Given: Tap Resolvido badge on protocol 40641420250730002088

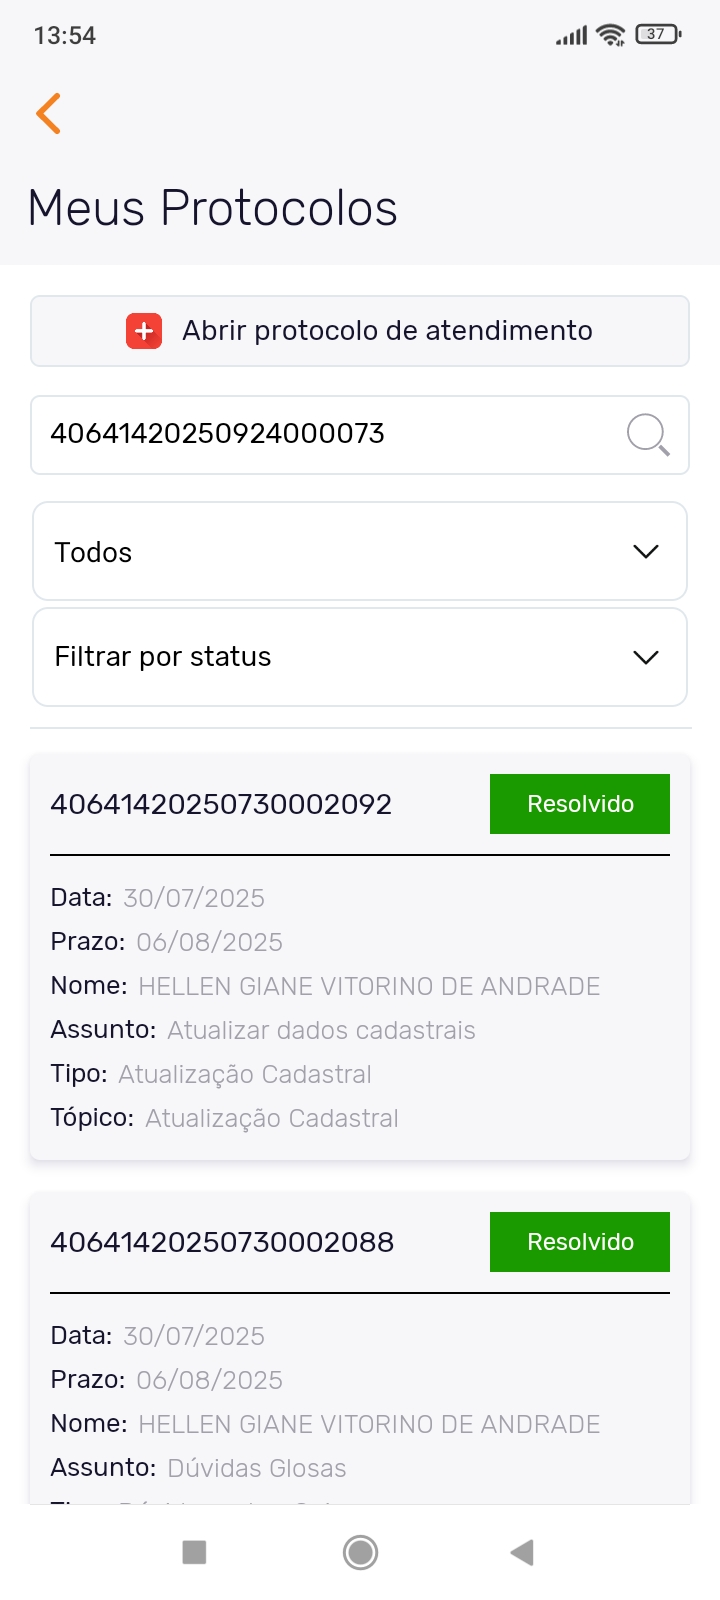Looking at the screenshot, I should pyautogui.click(x=580, y=1242).
